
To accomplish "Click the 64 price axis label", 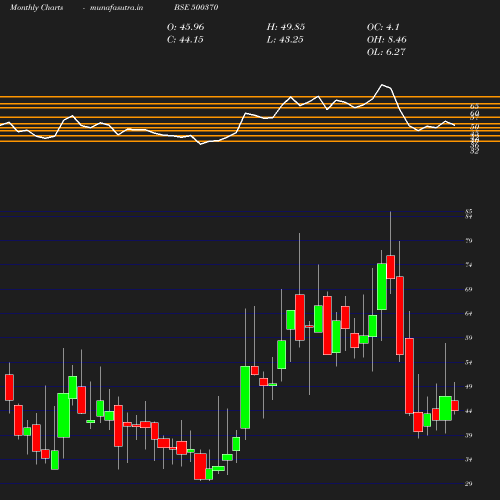I will [469, 314].
